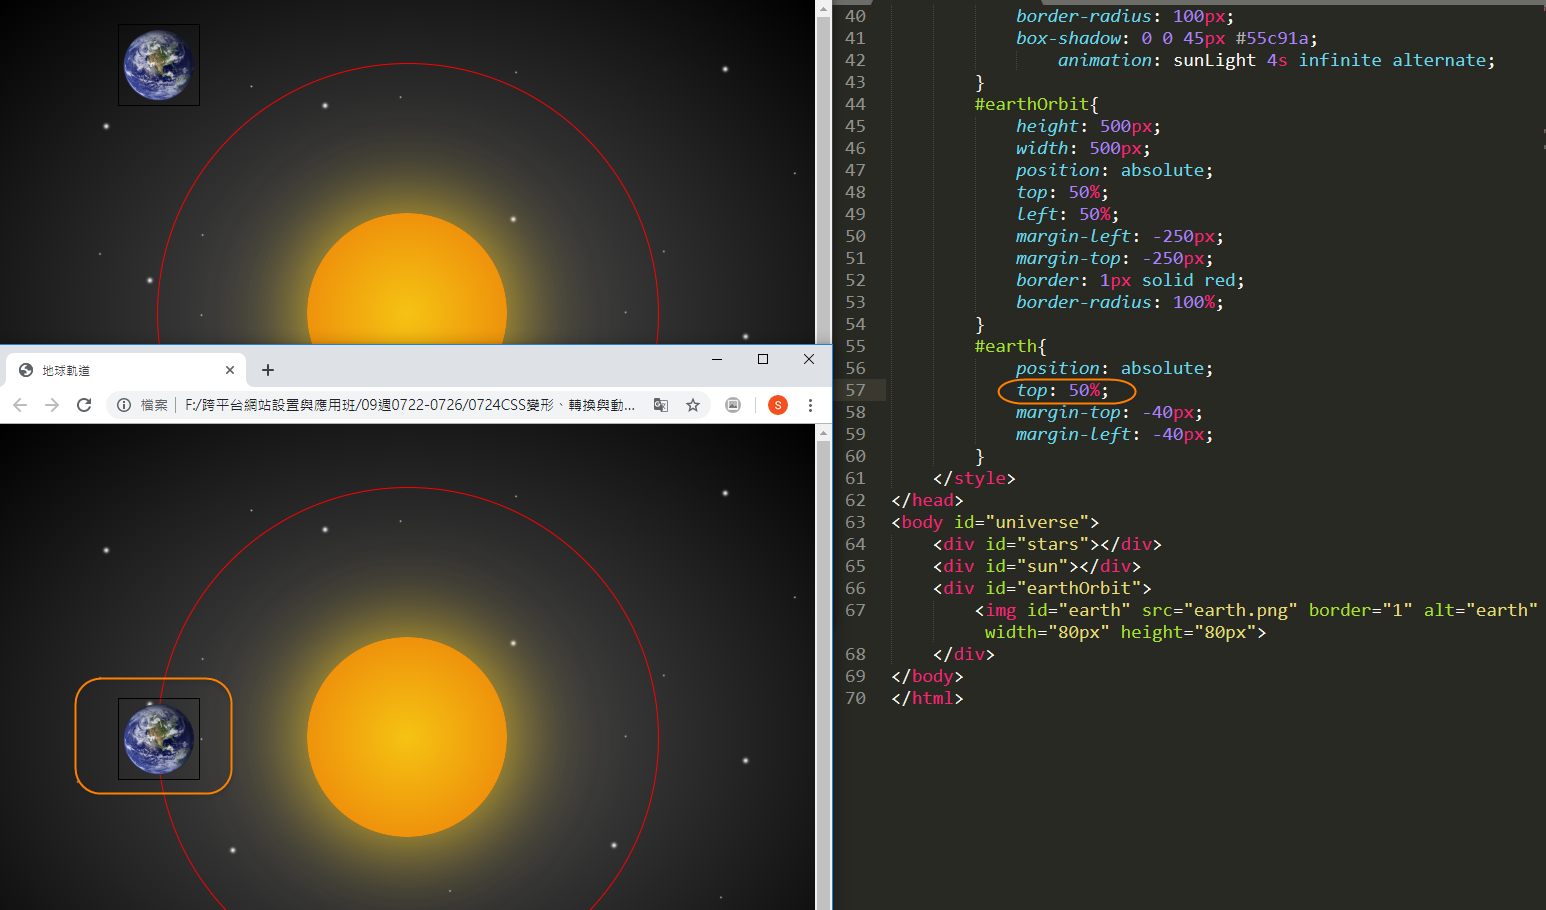Click the browser forward arrow
This screenshot has height=910, width=1546.
coord(52,405)
